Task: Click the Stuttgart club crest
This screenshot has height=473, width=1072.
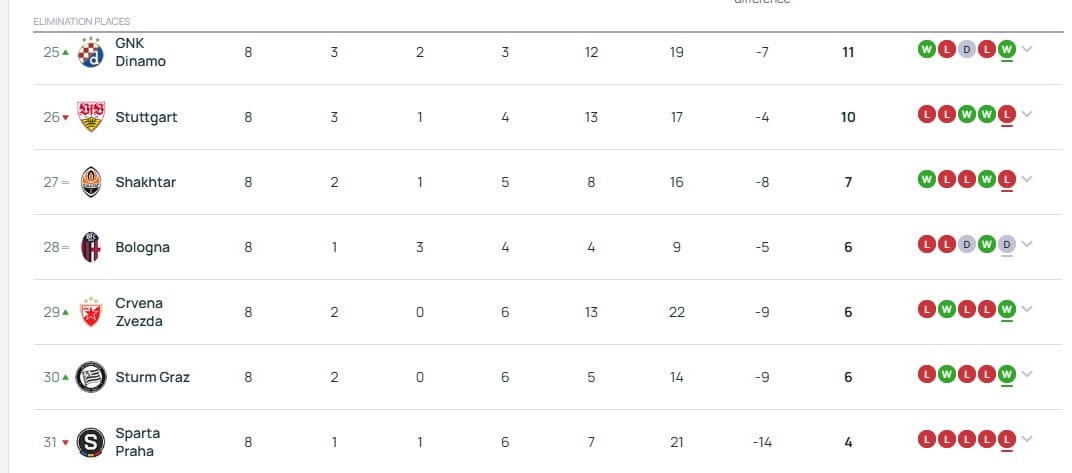Action: click(x=90, y=117)
